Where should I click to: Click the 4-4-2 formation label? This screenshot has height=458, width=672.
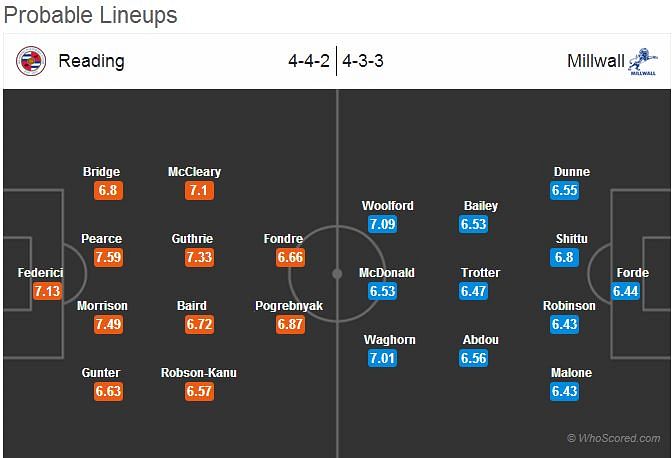click(x=309, y=61)
